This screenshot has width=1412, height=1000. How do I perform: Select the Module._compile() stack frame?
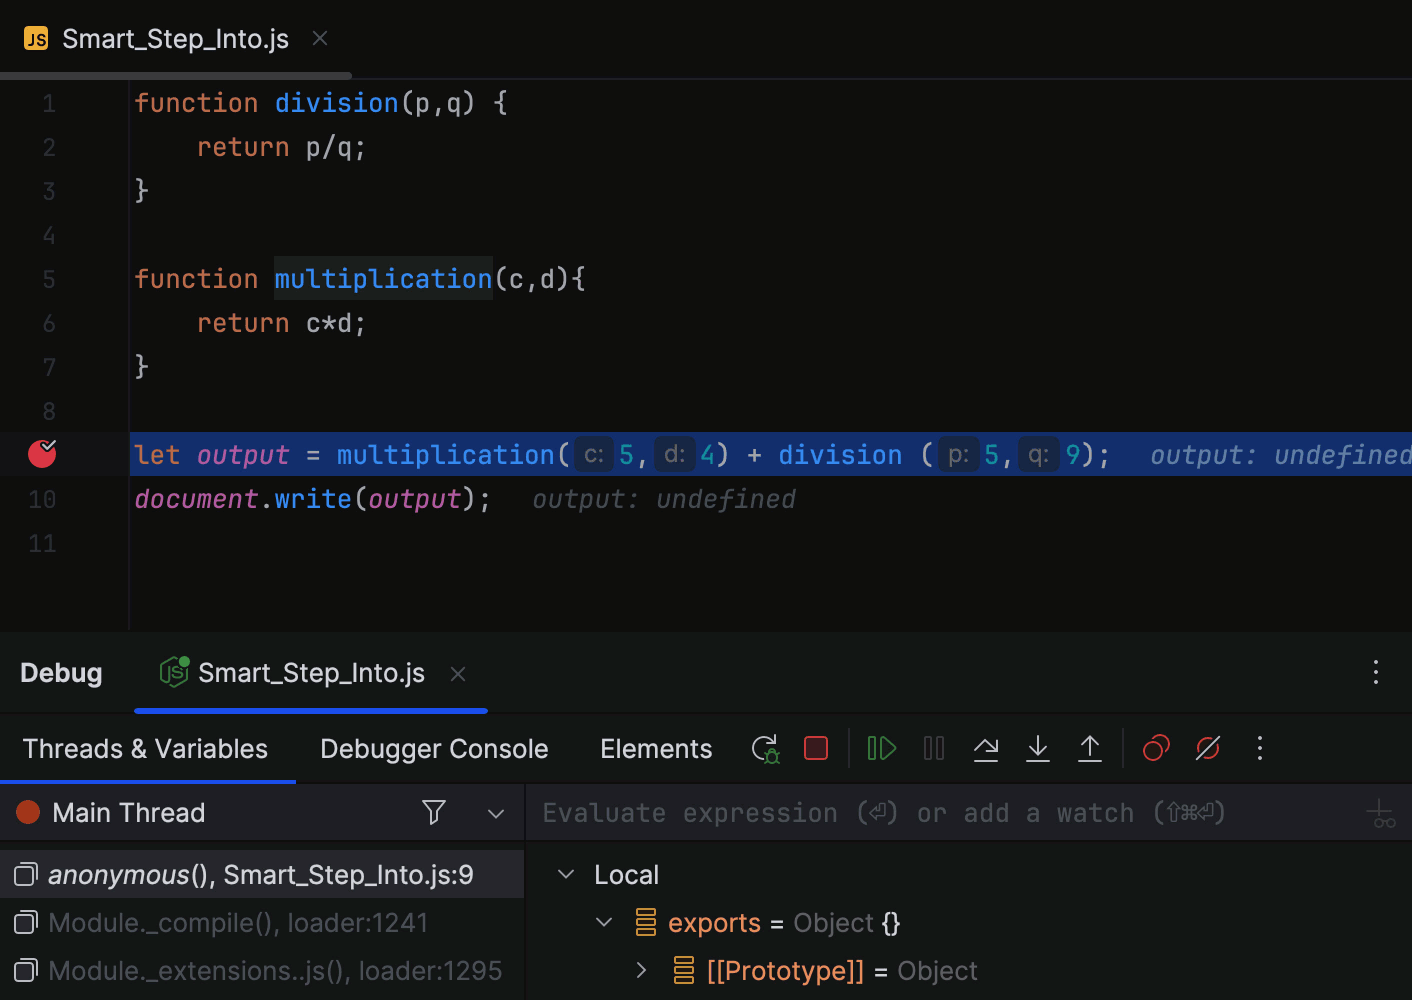point(238,922)
